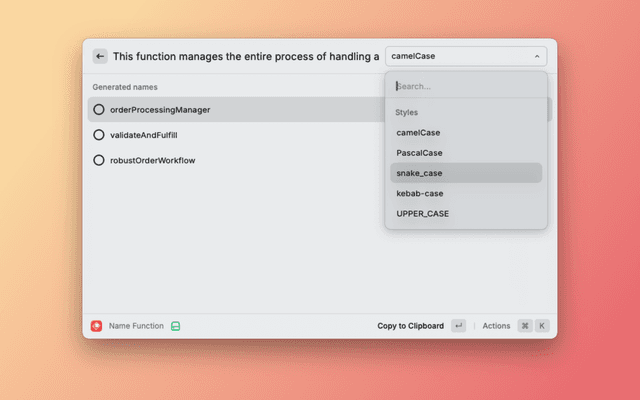The image size is (640, 400).
Task: Choose camelCase from the Styles list
Action: click(418, 132)
